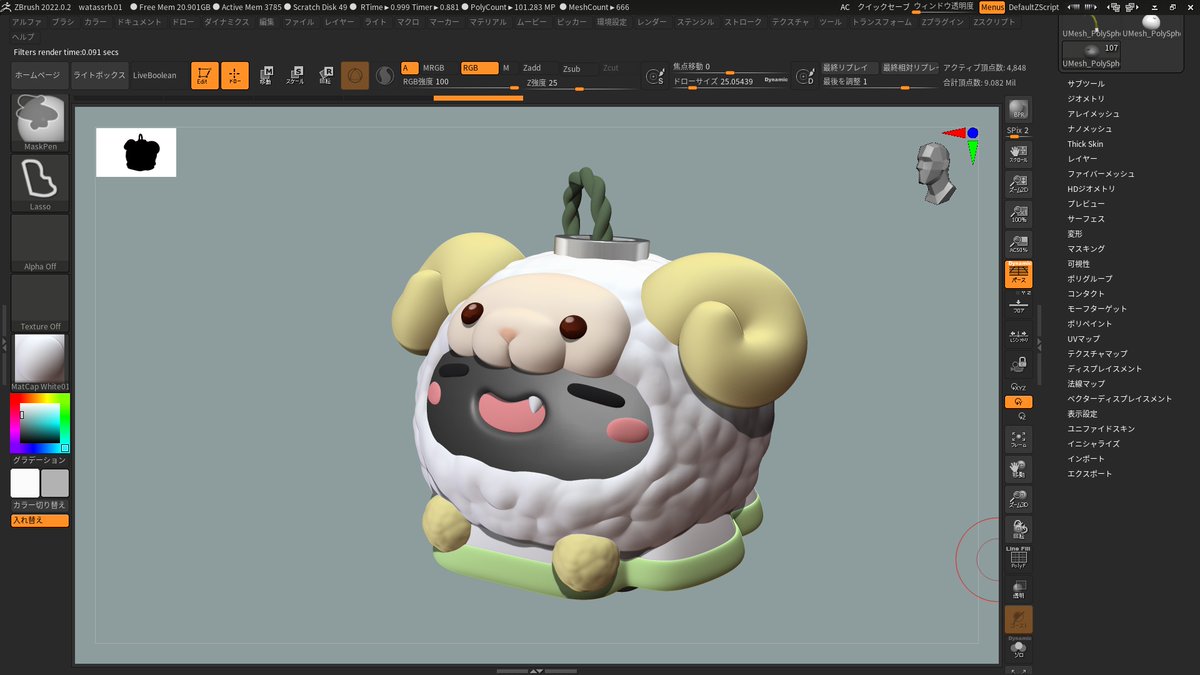This screenshot has width=1200, height=675.
Task: Expand the UV Map (UVマップ) section
Action: pos(1083,339)
